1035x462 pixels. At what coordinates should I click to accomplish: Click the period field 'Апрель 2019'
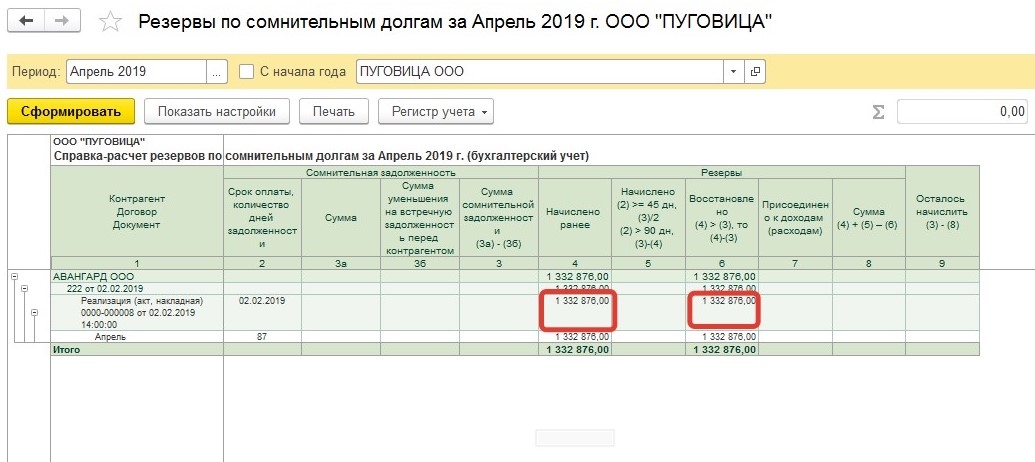point(136,72)
